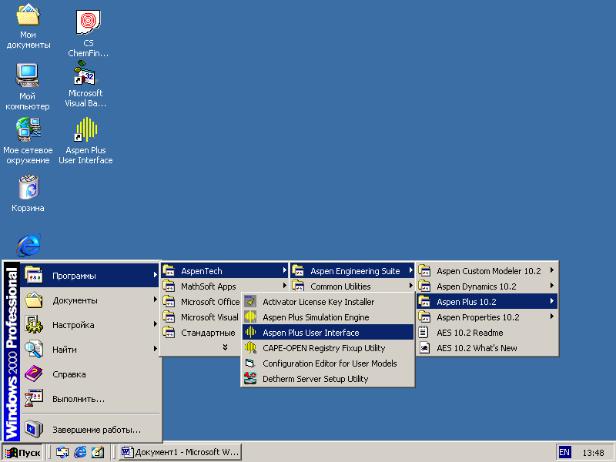Image resolution: width=616 pixels, height=462 pixels.
Task: Click the Настройка settings icon
Action: pyautogui.click(x=34, y=324)
